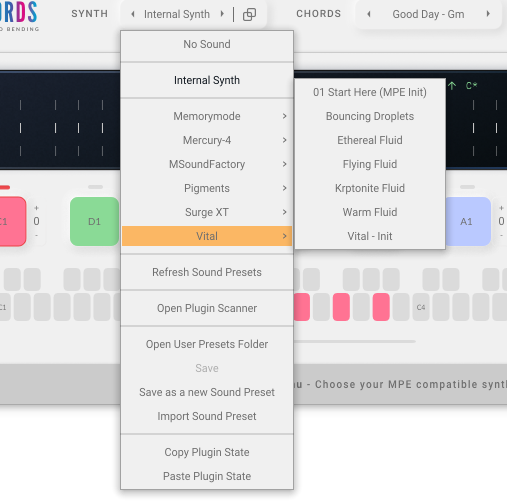Viewport: 507px width, 501px height.
Task: Go to previous chord preset arrow
Action: tap(369, 14)
